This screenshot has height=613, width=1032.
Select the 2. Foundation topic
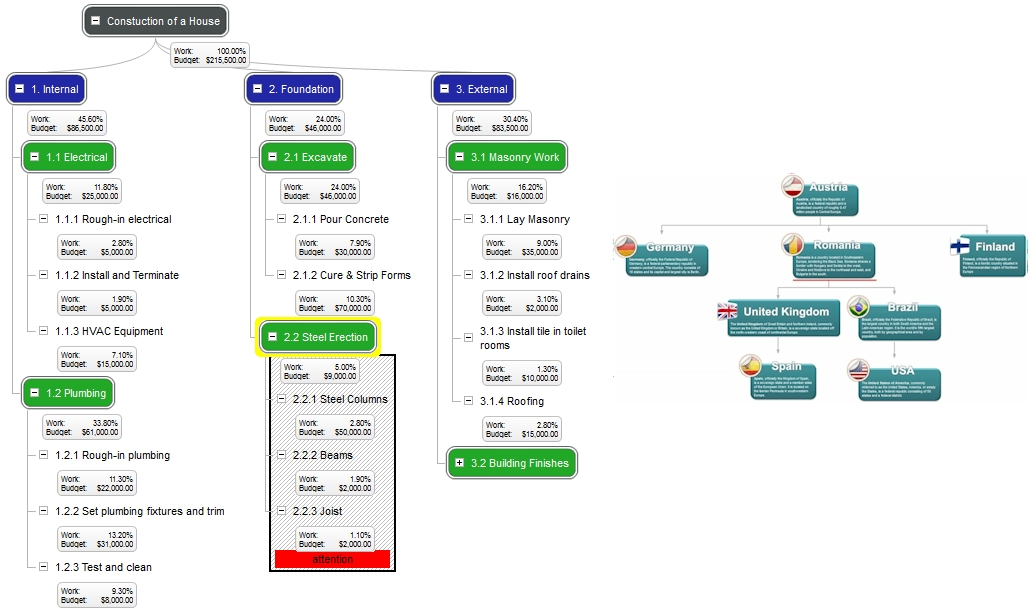tap(294, 89)
